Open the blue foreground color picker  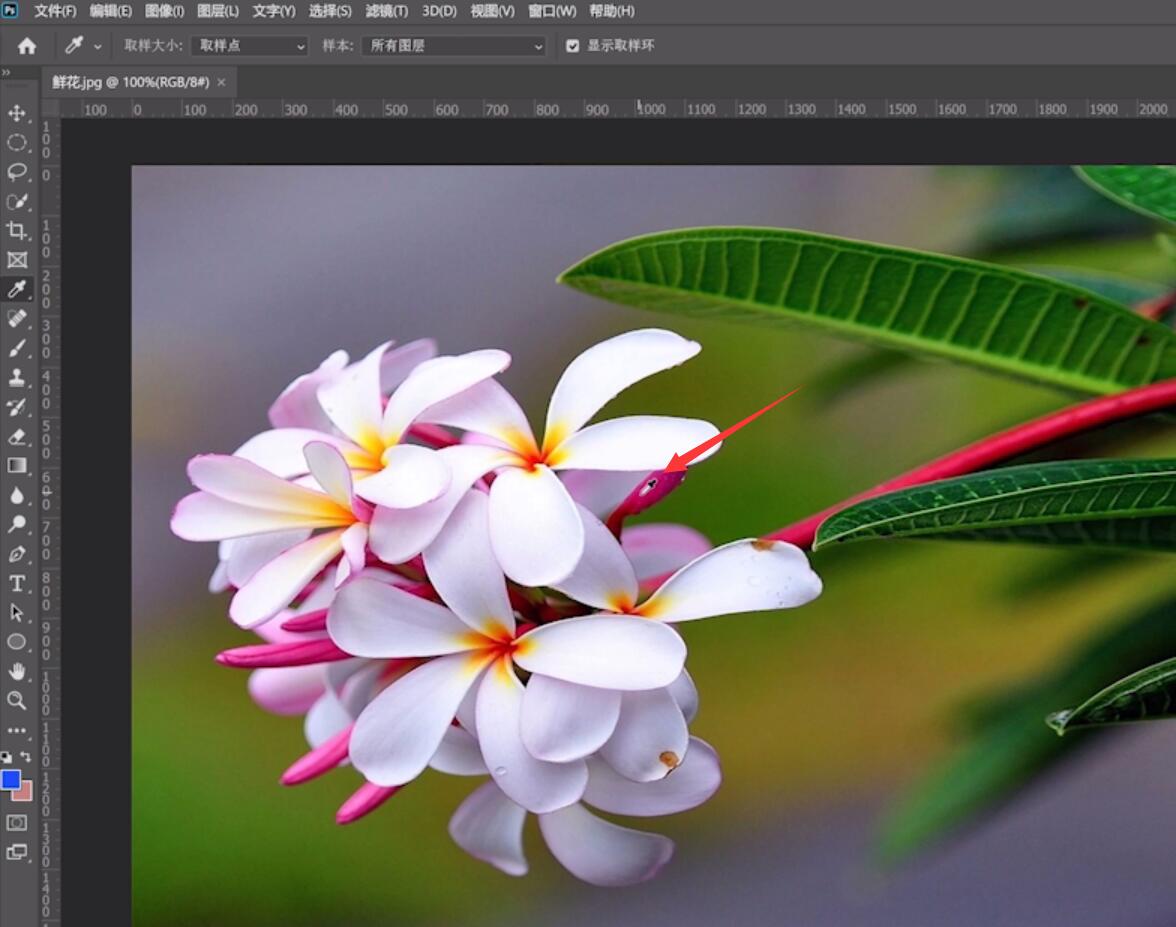10,779
